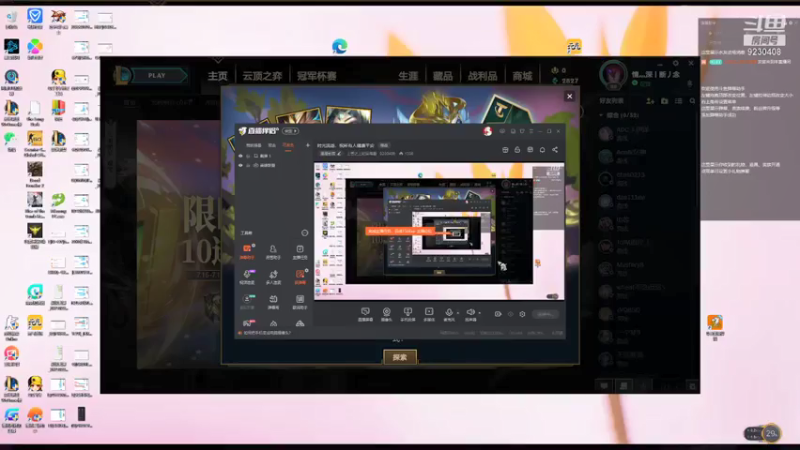Open the chat icon at friends panel bottom
The width and height of the screenshot is (800, 450).
click(604, 386)
